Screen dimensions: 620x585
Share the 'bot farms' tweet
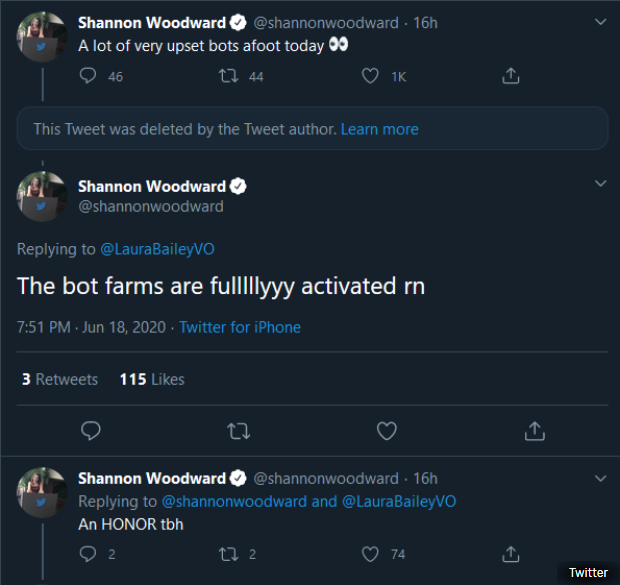(535, 431)
